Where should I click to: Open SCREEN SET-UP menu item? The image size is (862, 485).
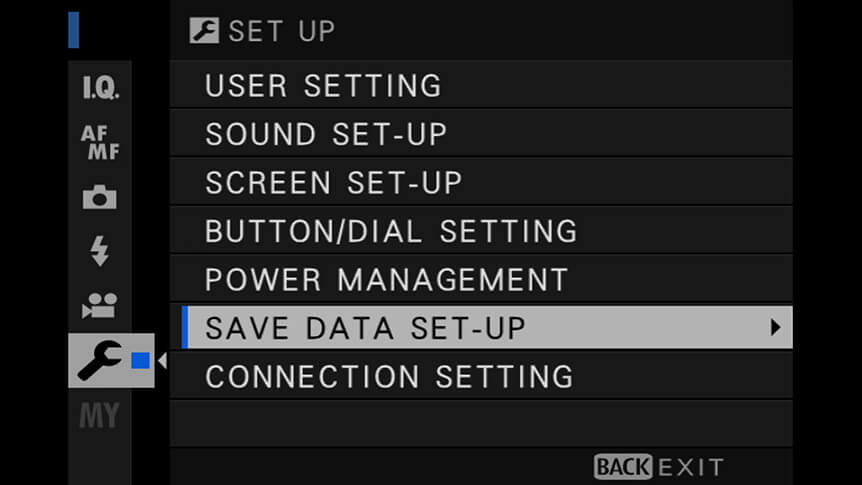(x=481, y=182)
